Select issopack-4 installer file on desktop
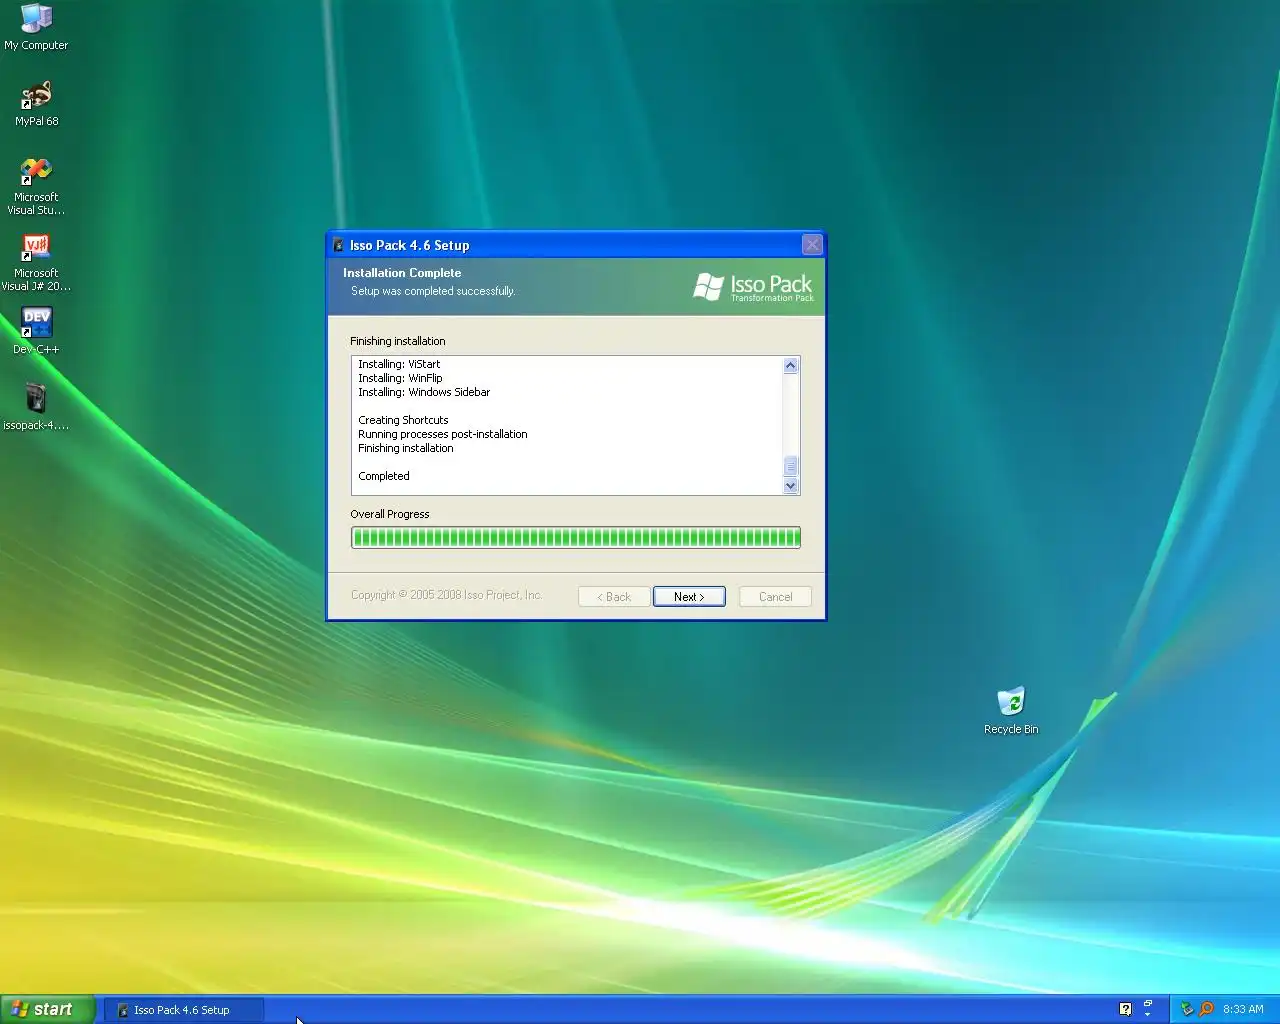 click(x=36, y=407)
